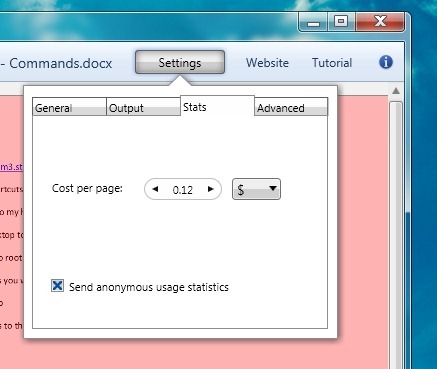Viewport: 437px width, 369px height.
Task: Open the Tutorial link
Action: (332, 63)
